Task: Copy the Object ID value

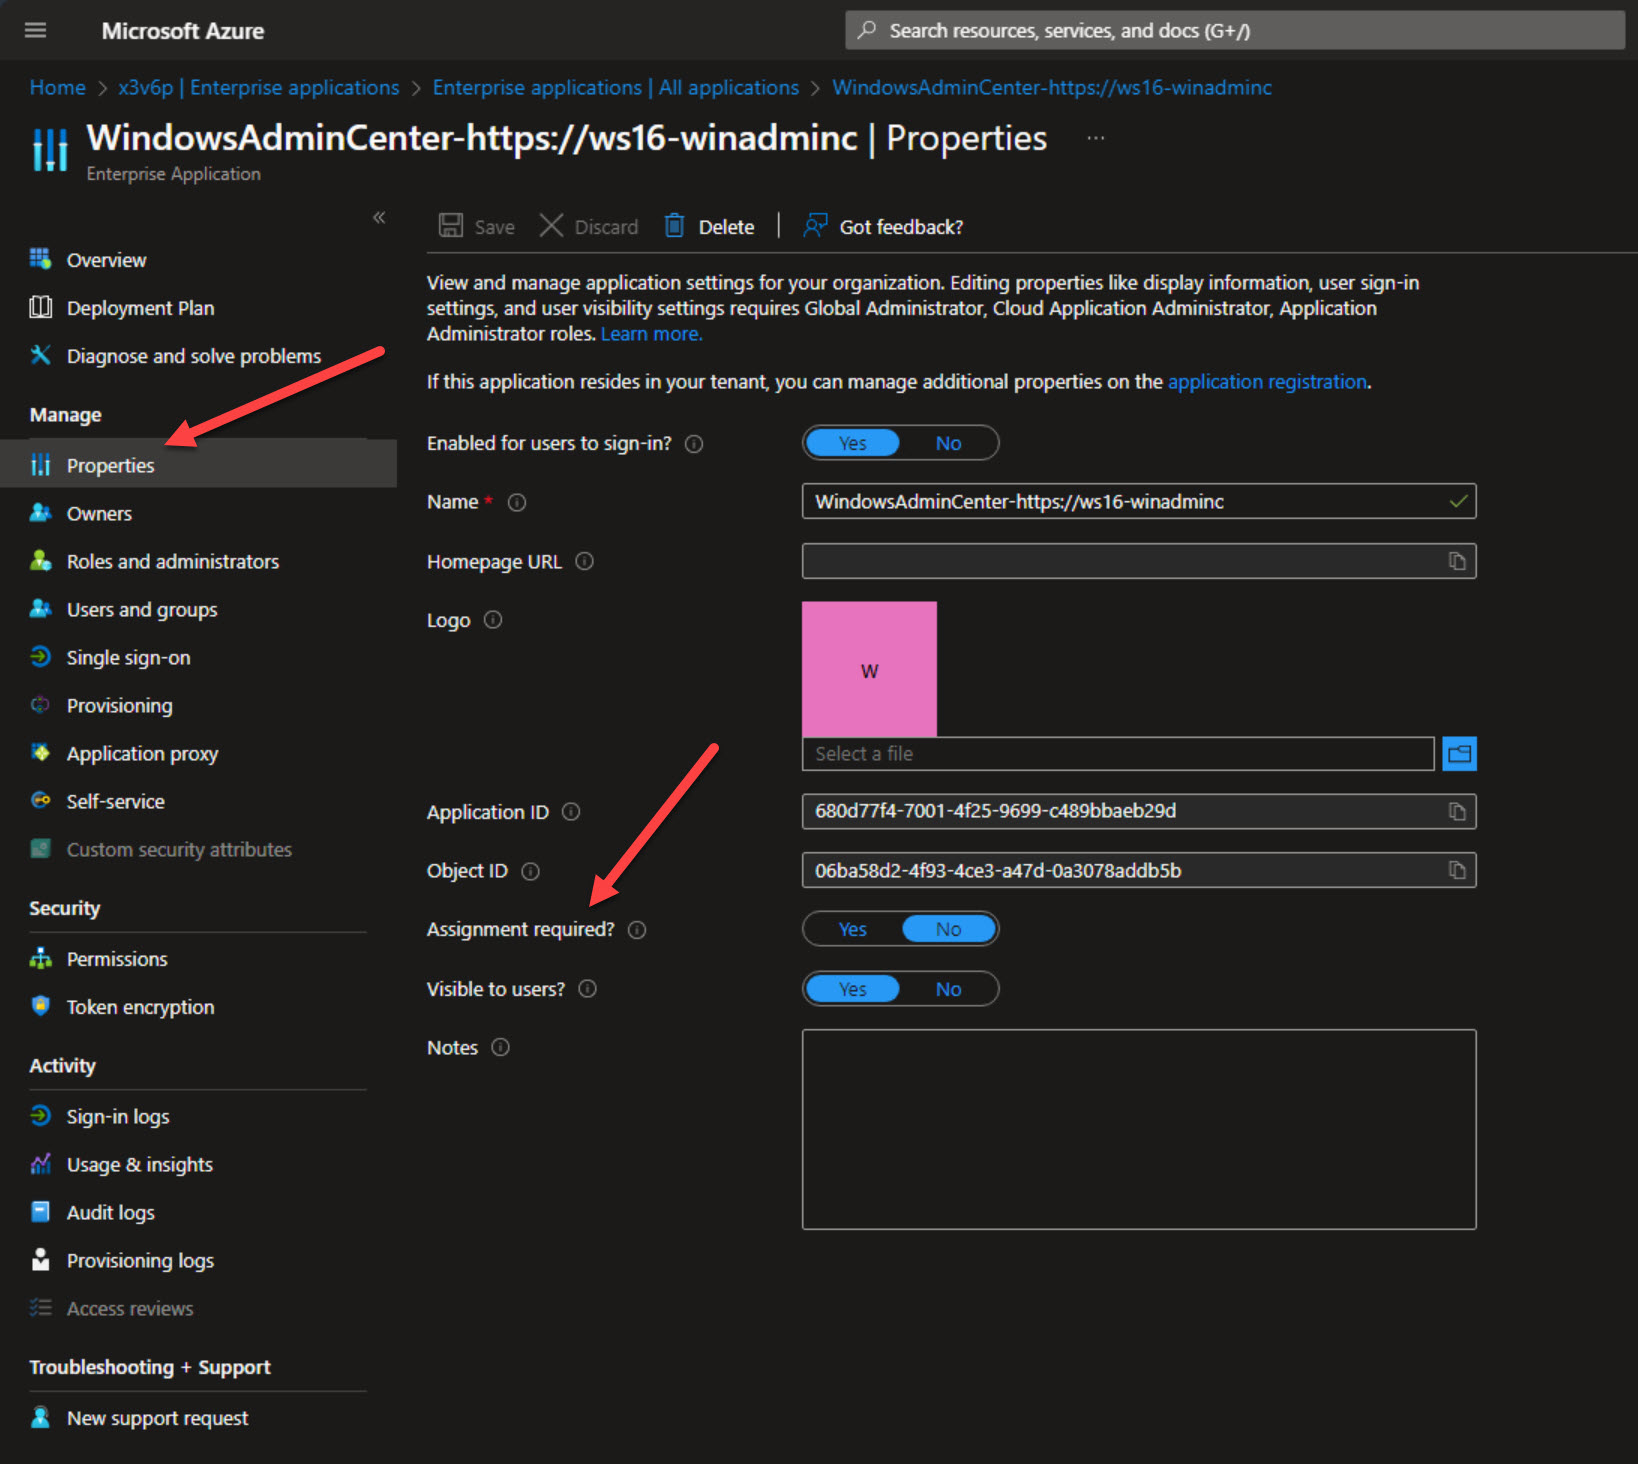Action: (1457, 870)
